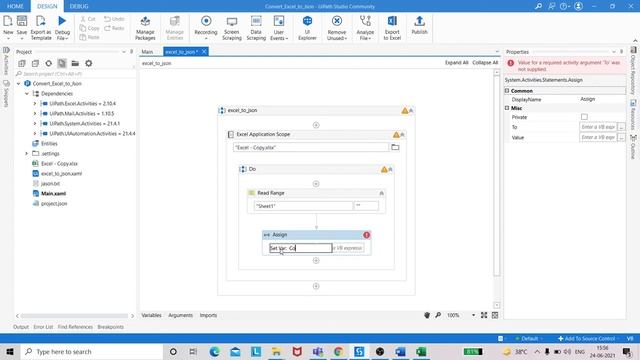This screenshot has height=360, width=640.
Task: Click Expand All
Action: (456, 62)
